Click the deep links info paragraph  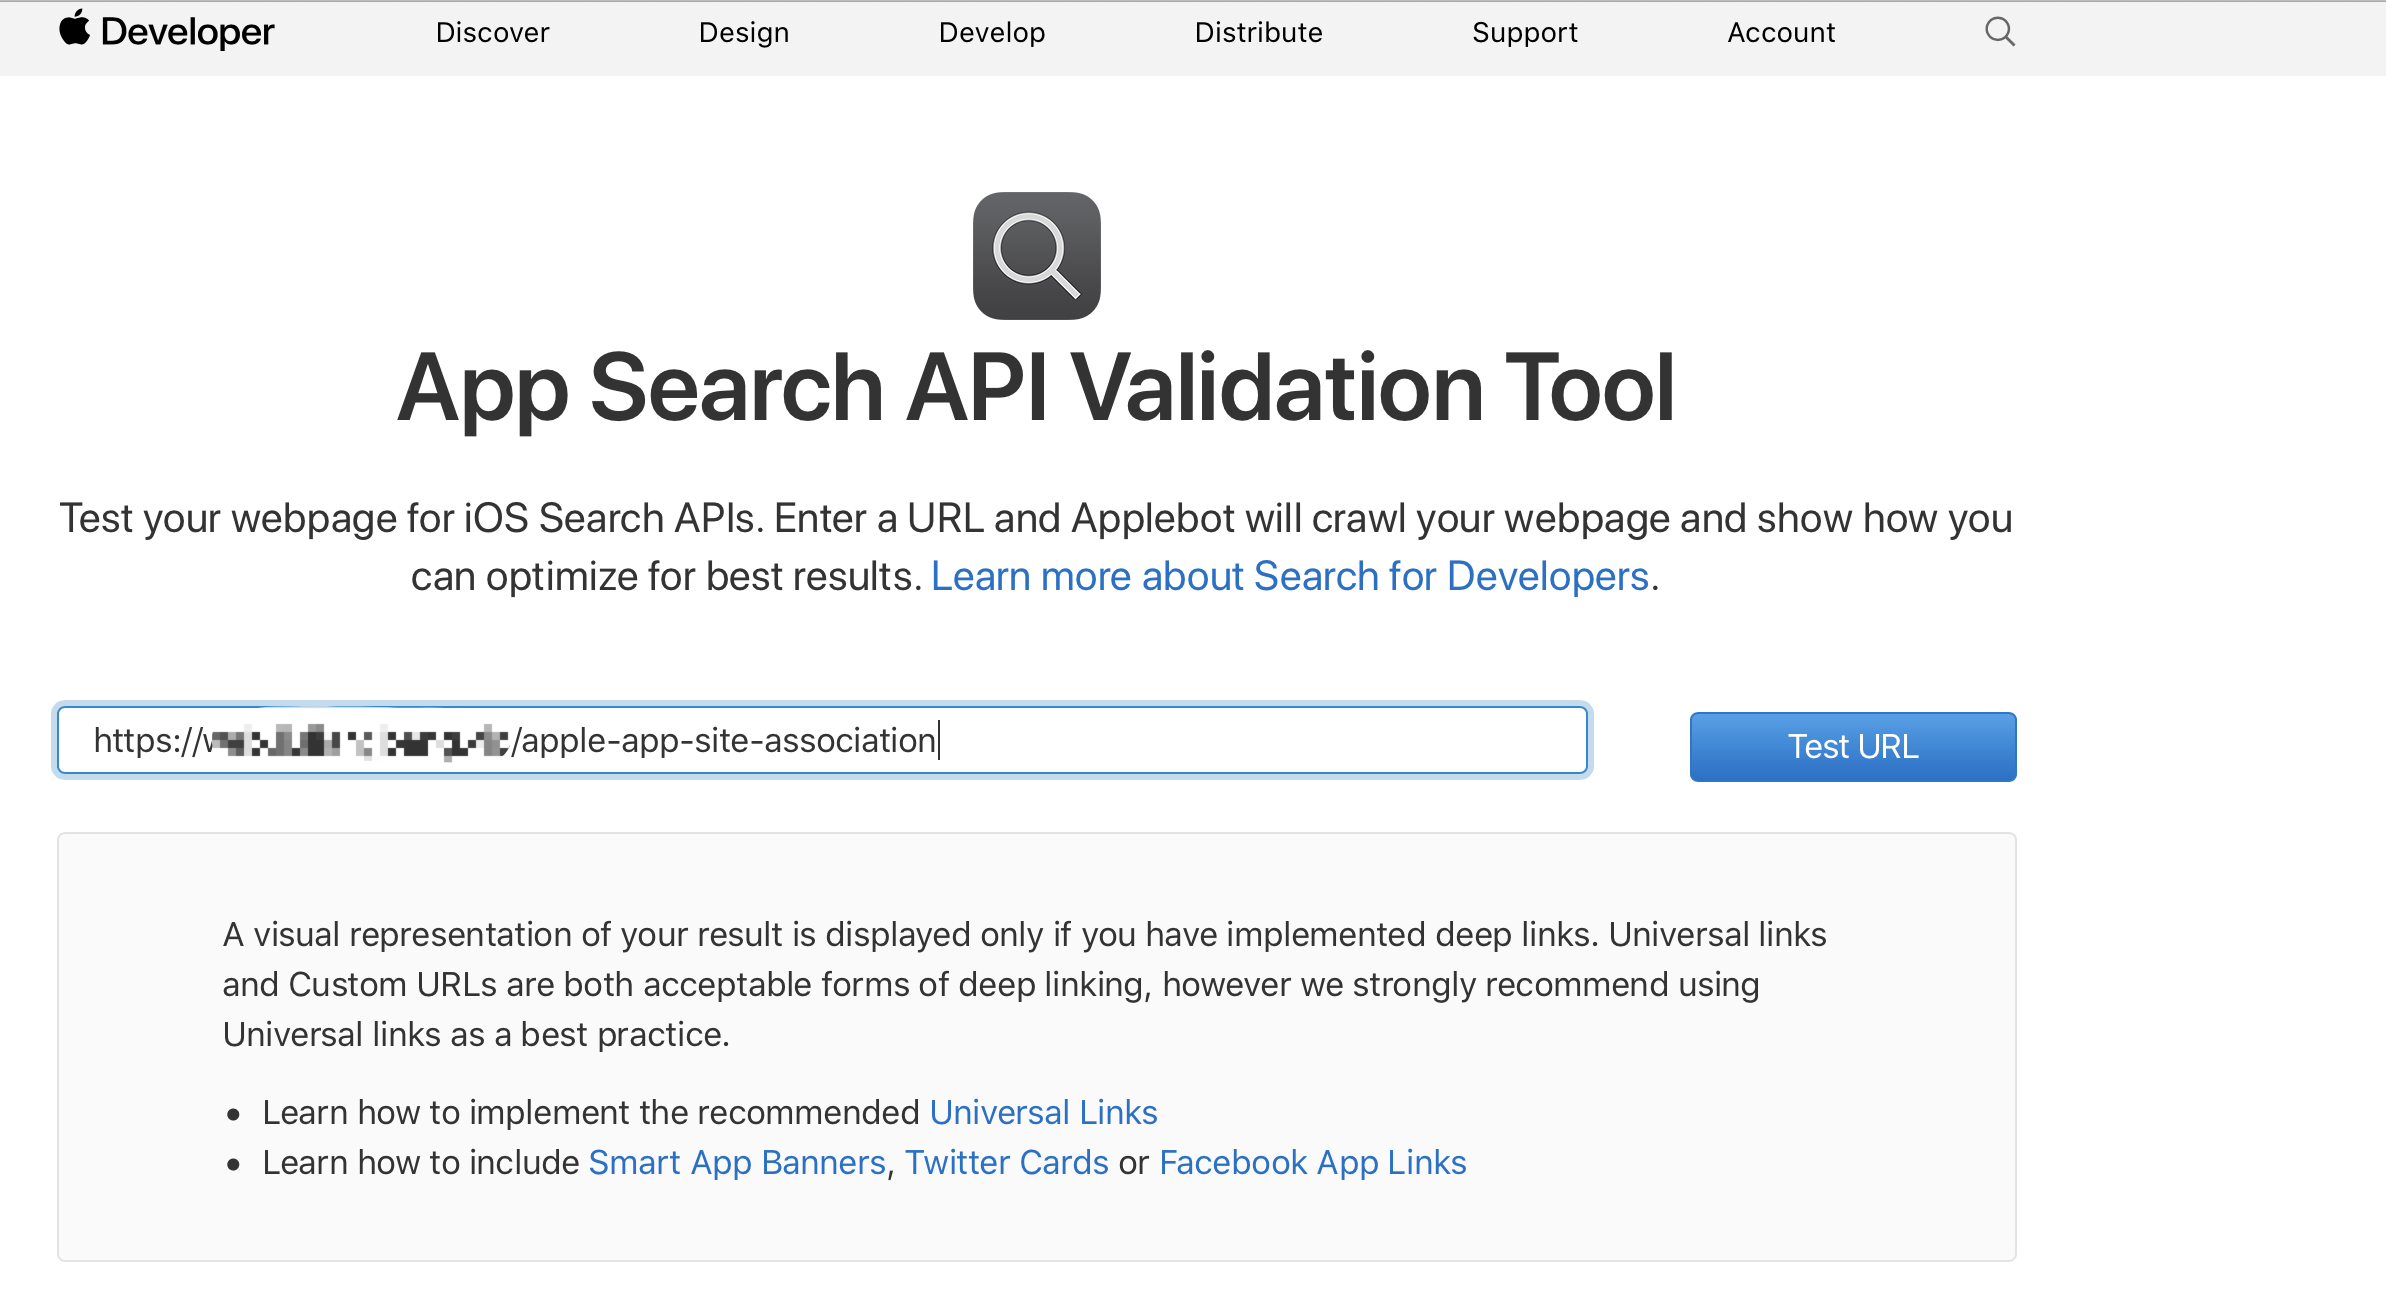[x=1024, y=984]
